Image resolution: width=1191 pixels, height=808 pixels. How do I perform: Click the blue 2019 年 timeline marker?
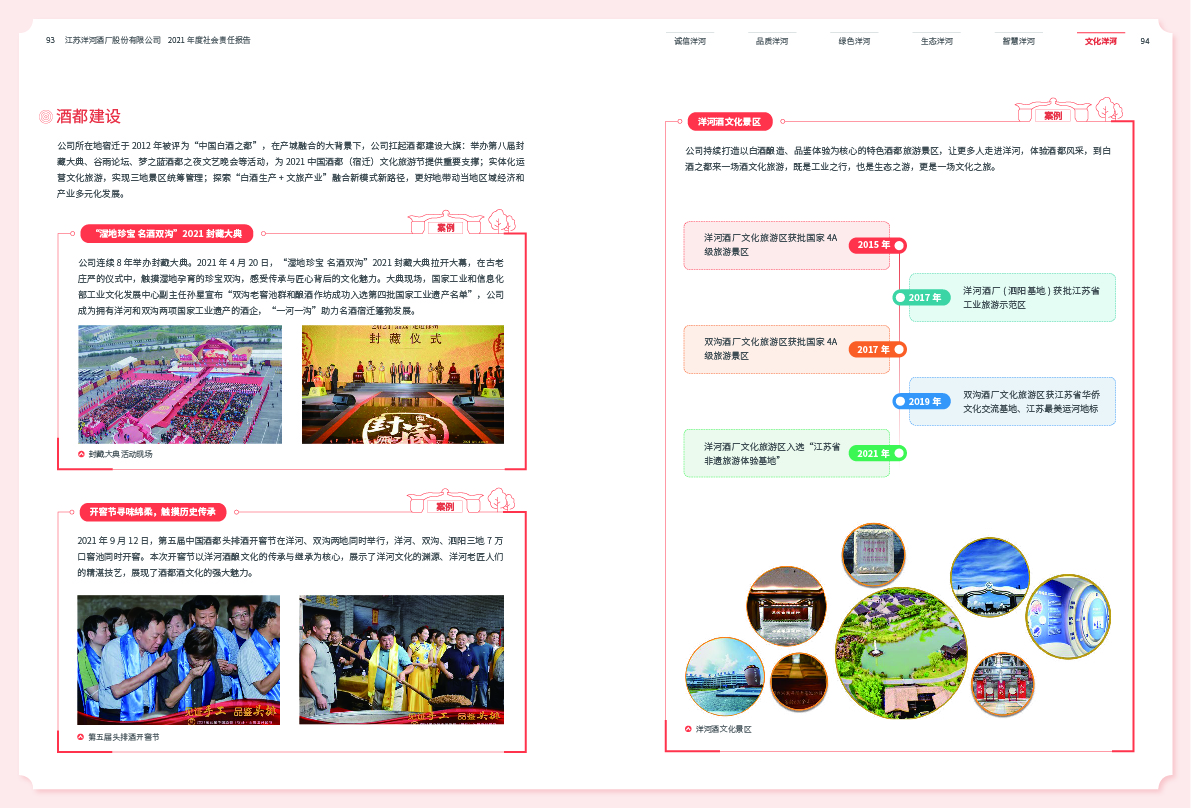pos(920,401)
